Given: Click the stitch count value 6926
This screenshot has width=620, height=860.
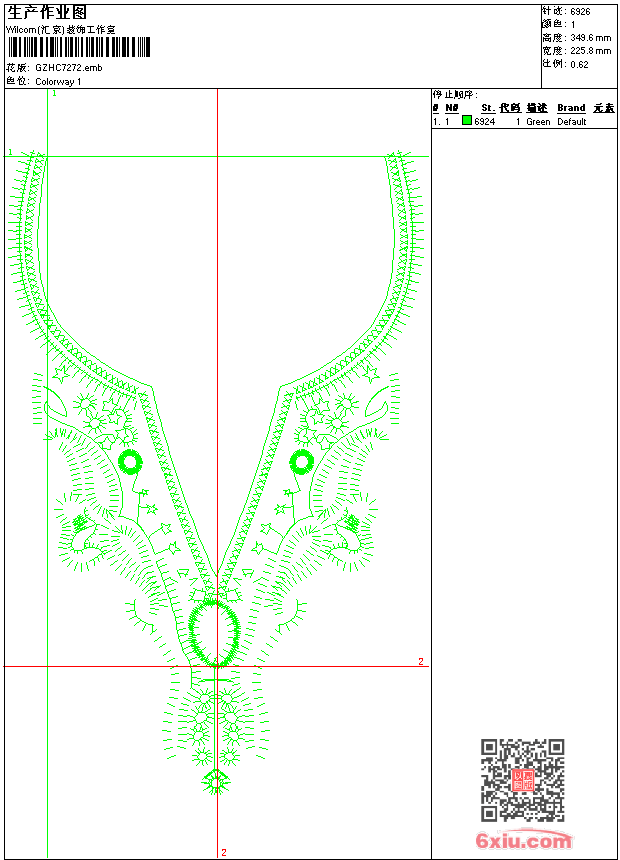Looking at the screenshot, I should [580, 12].
